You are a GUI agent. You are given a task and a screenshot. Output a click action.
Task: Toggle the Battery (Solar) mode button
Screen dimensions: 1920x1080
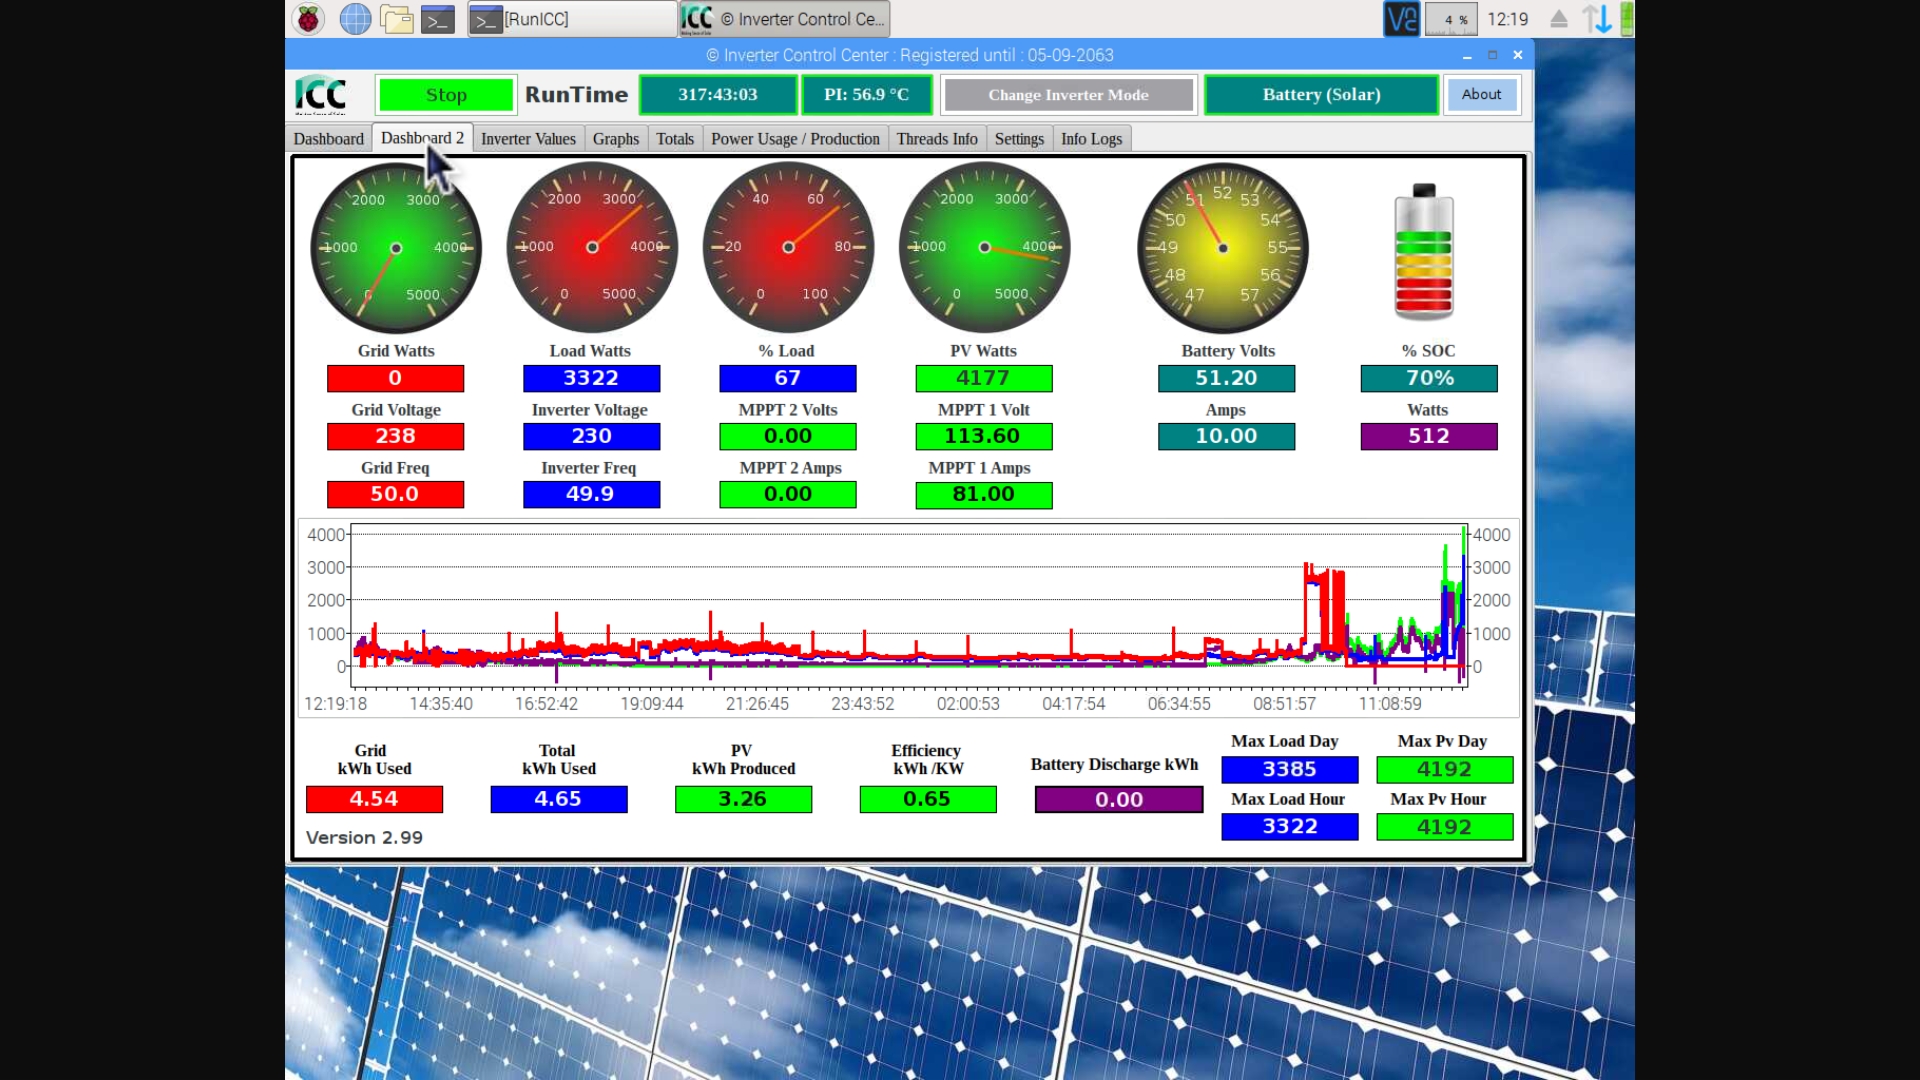pyautogui.click(x=1321, y=95)
